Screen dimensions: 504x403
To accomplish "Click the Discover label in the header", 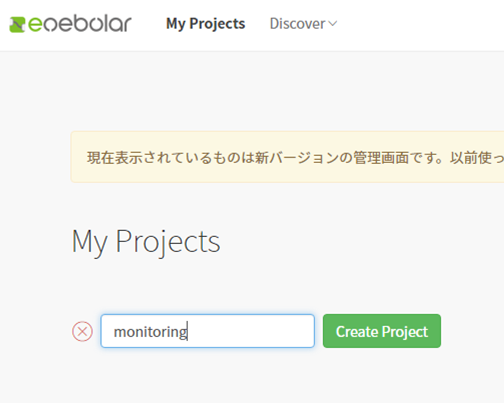I will point(297,24).
